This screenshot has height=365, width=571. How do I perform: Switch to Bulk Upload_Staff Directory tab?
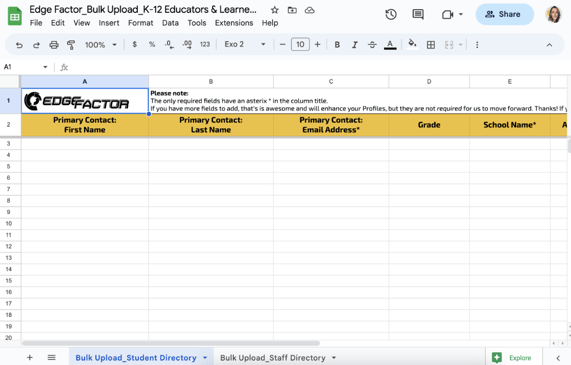pos(273,358)
